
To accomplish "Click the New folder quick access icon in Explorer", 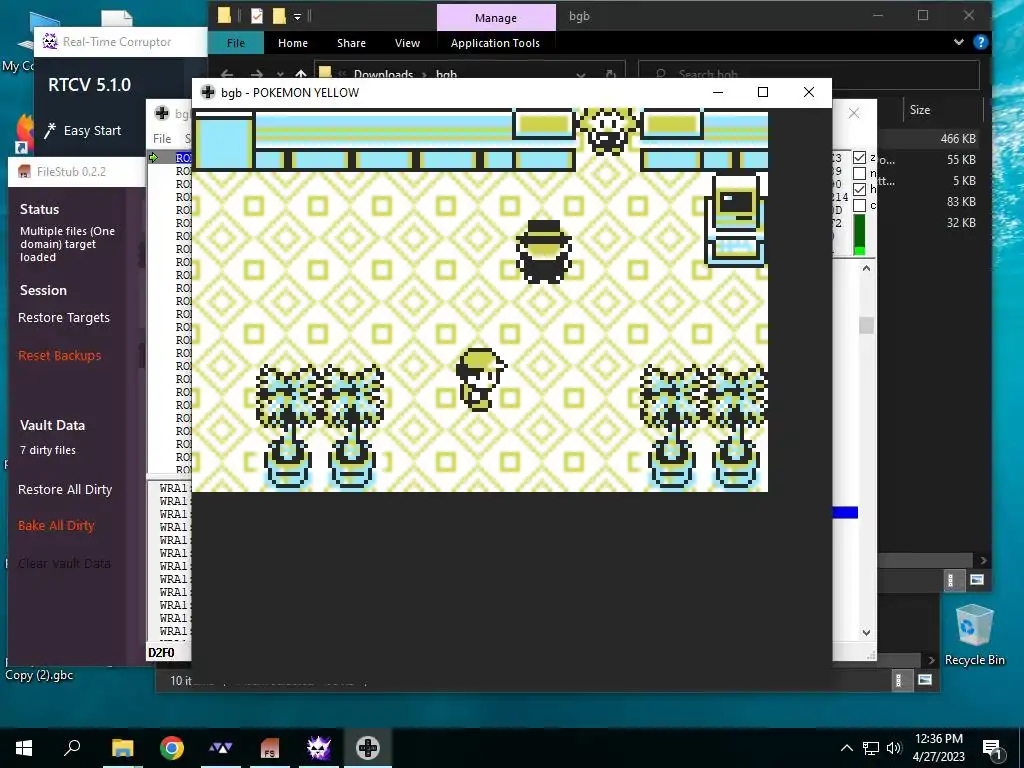I will [x=279, y=16].
